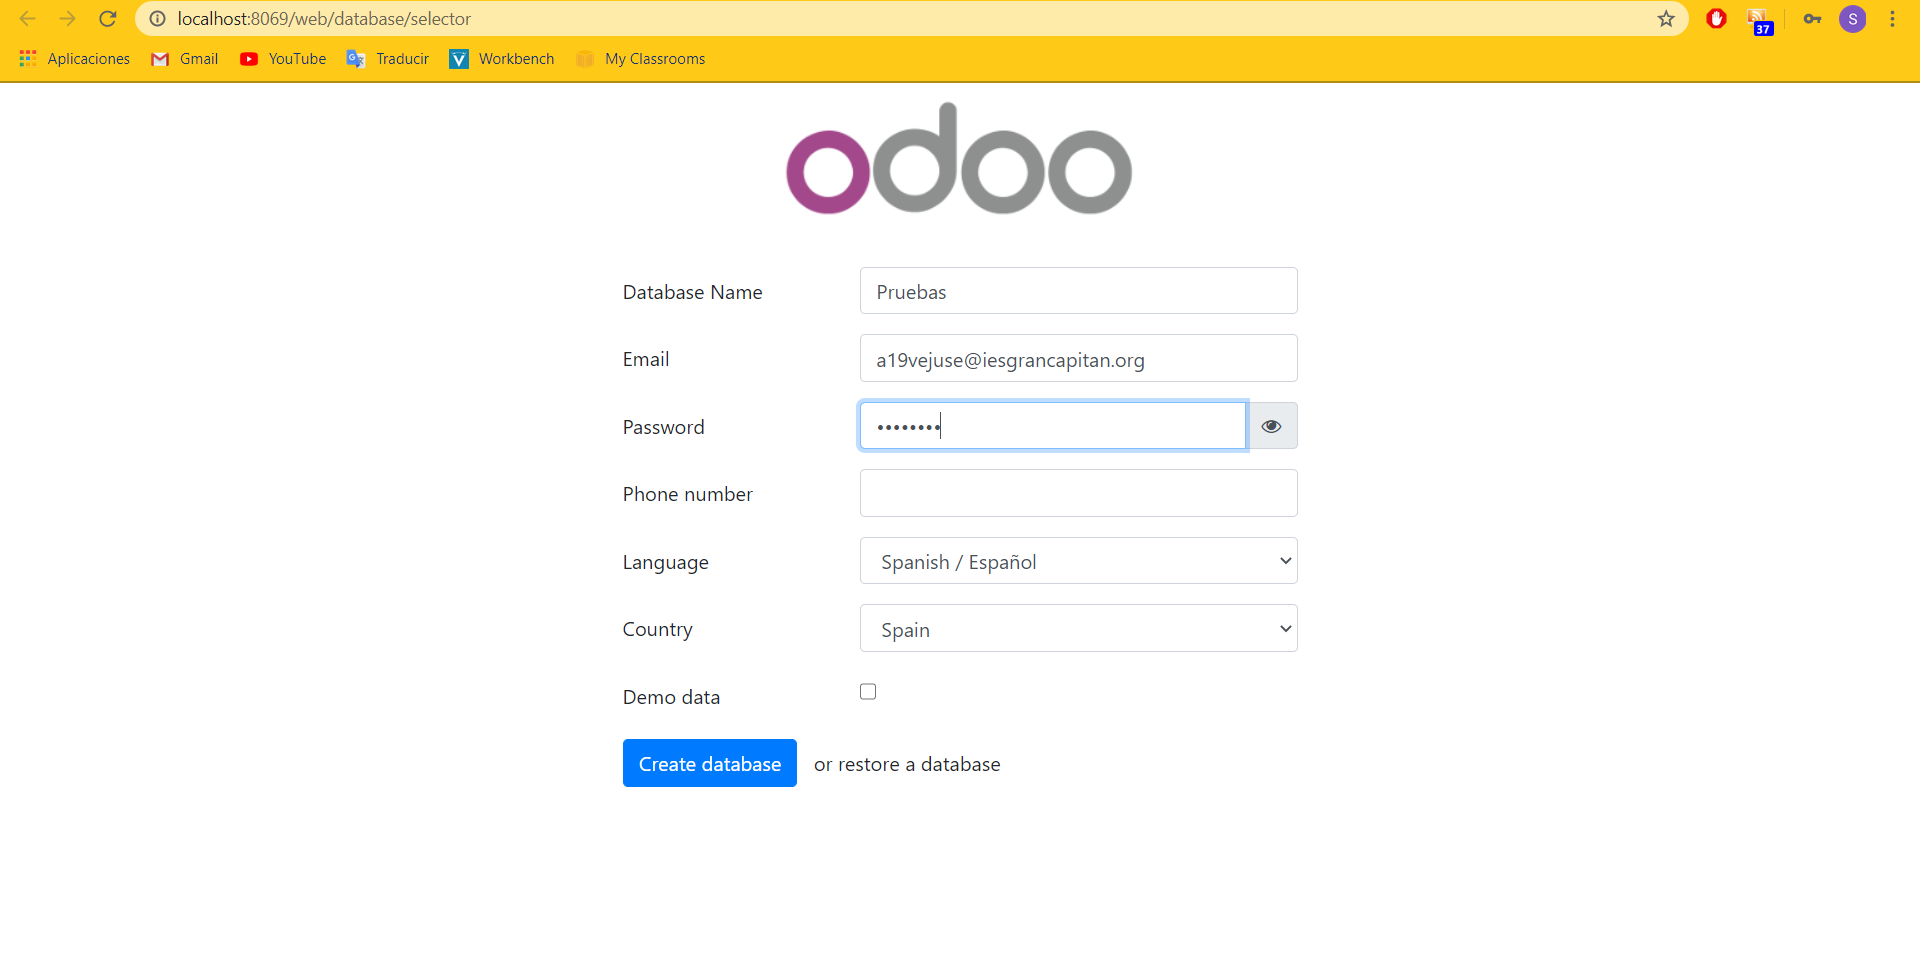Focus the Password input field

1053,426
